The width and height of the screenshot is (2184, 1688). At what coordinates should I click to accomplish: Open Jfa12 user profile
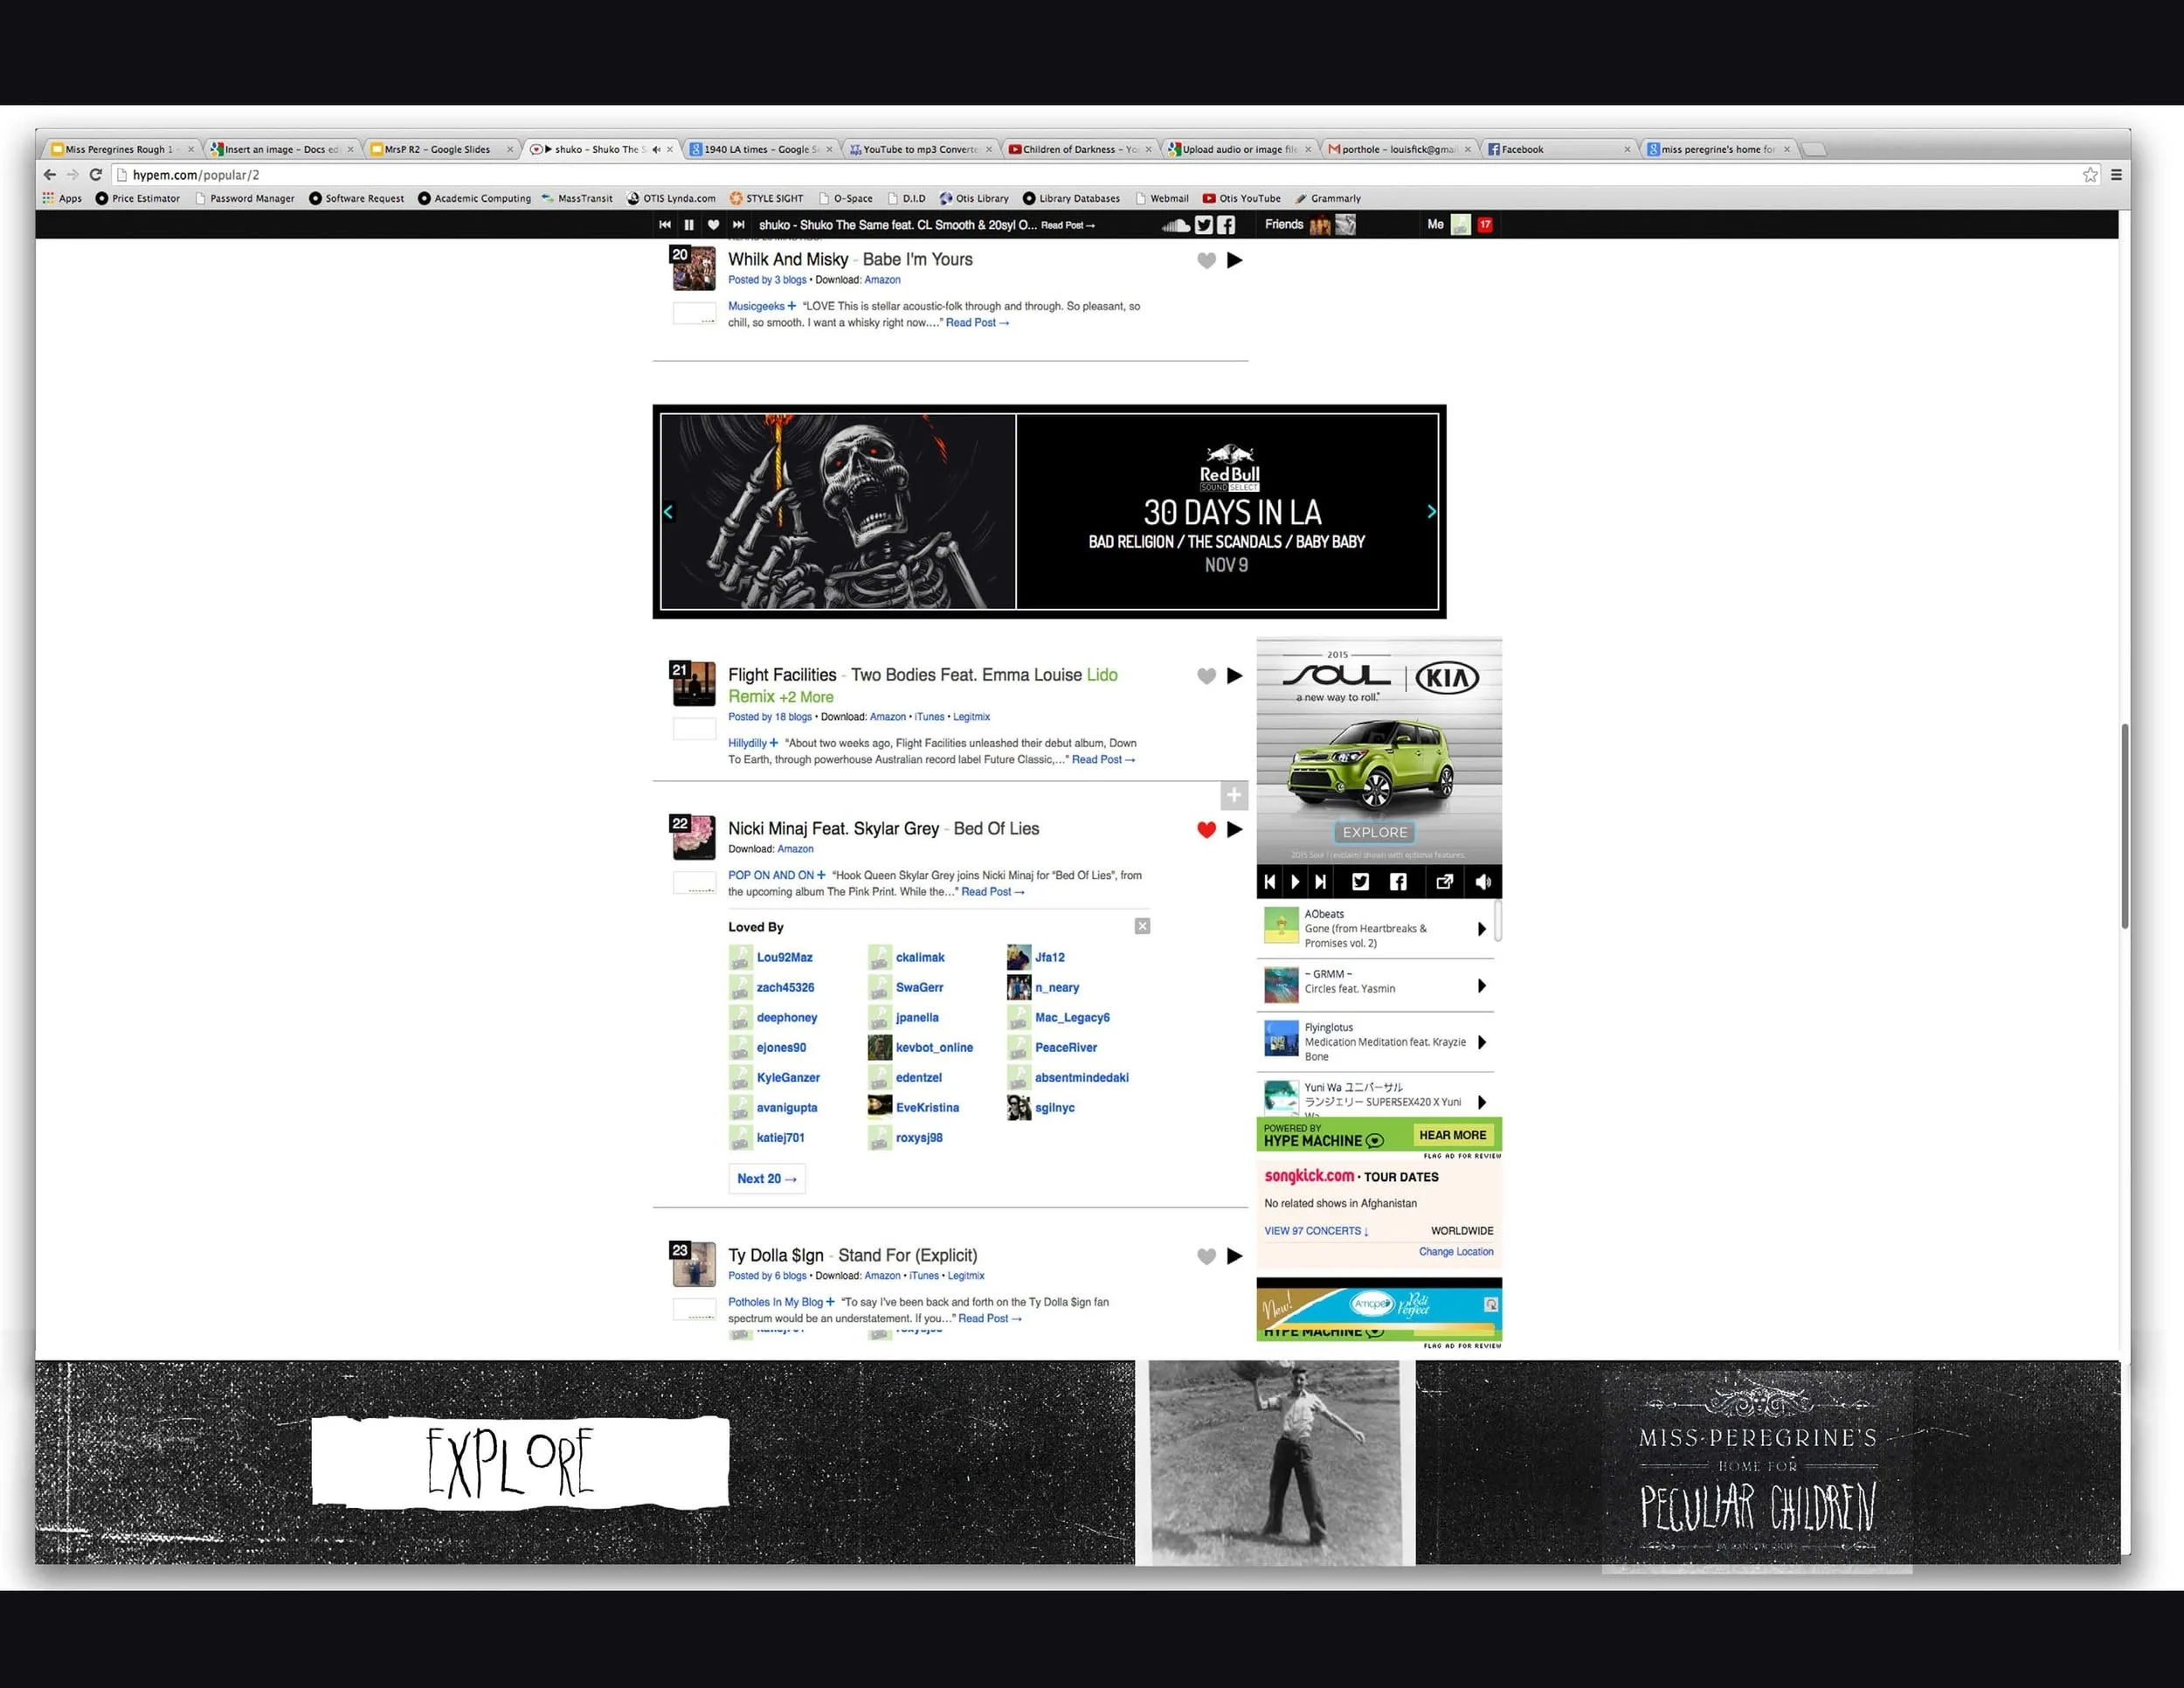1050,957
